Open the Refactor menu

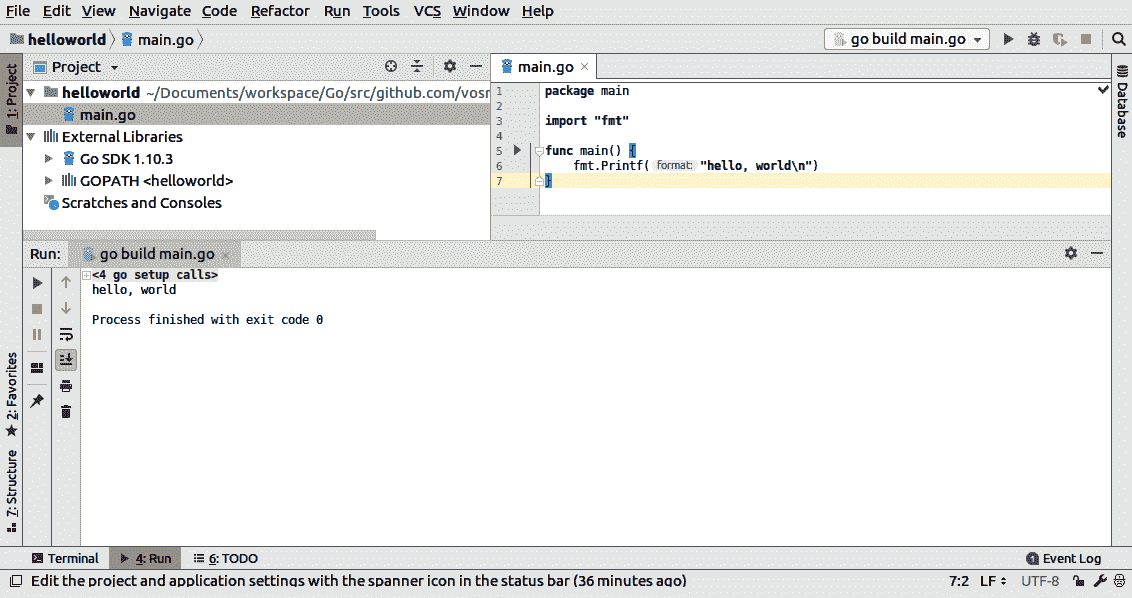pyautogui.click(x=280, y=11)
